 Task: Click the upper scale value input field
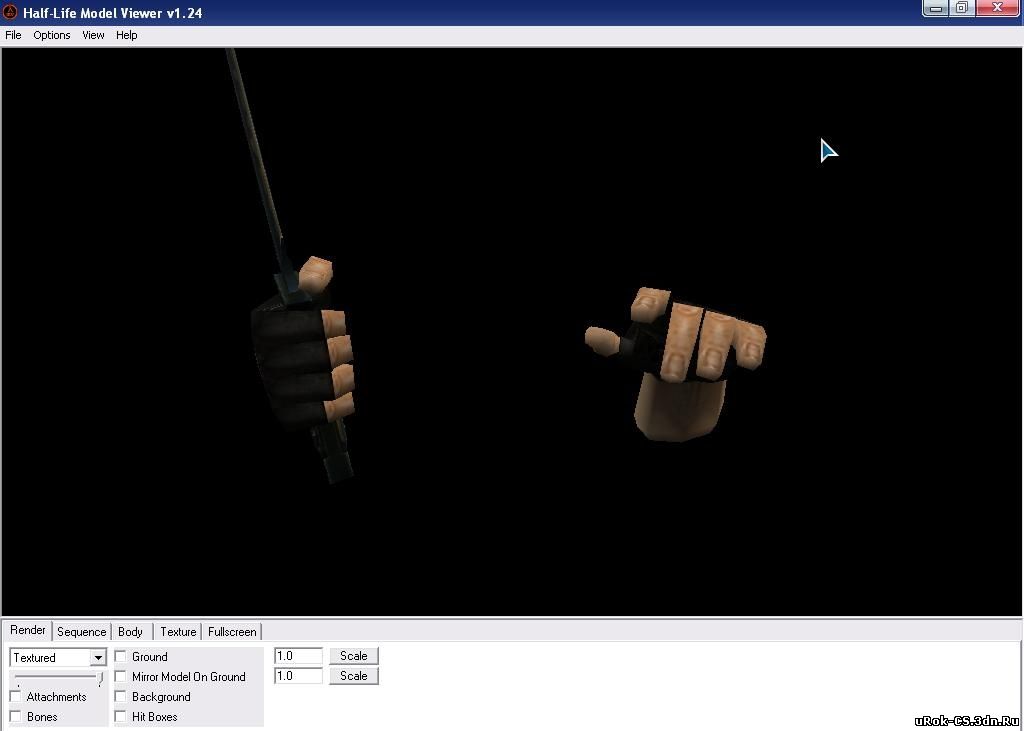coord(298,656)
